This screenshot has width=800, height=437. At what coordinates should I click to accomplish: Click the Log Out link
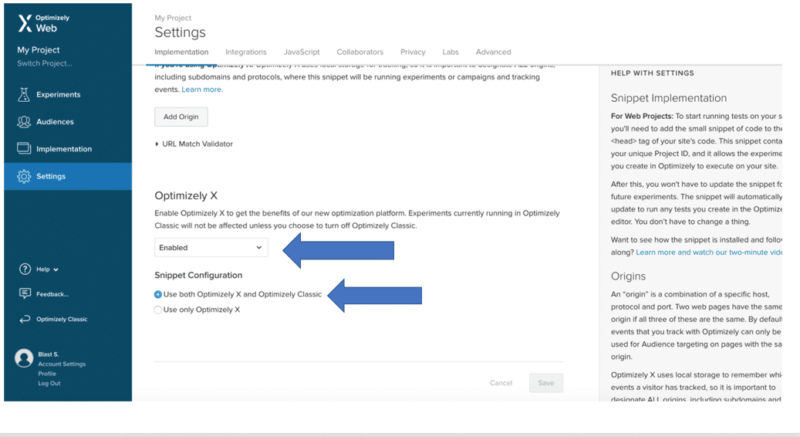click(x=49, y=383)
